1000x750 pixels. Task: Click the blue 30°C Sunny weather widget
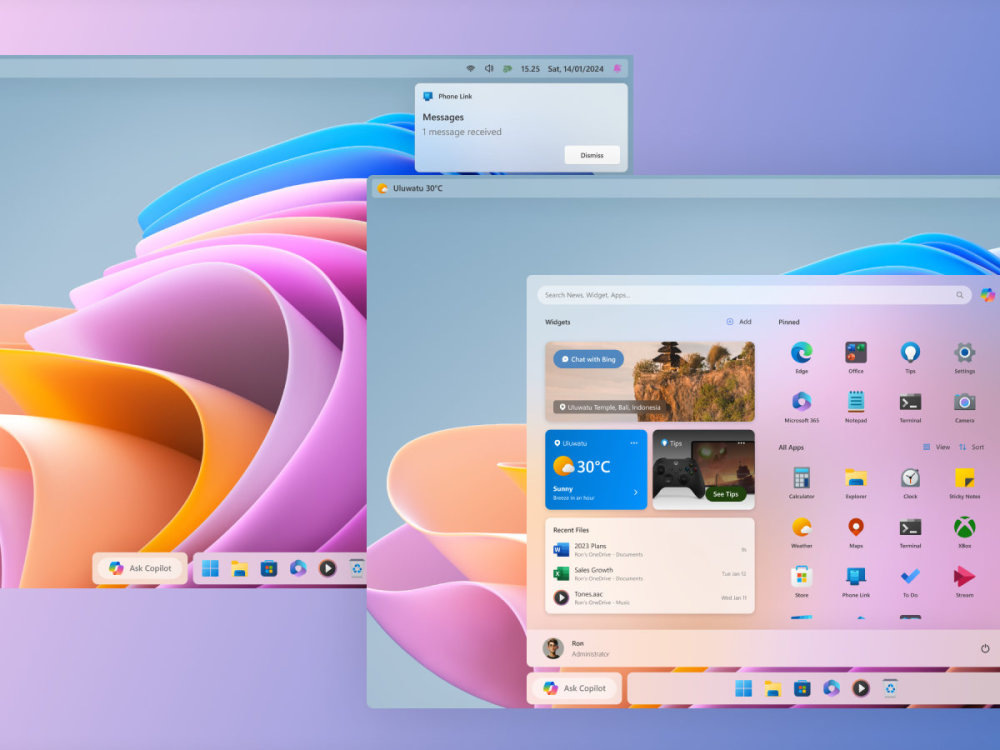point(596,469)
